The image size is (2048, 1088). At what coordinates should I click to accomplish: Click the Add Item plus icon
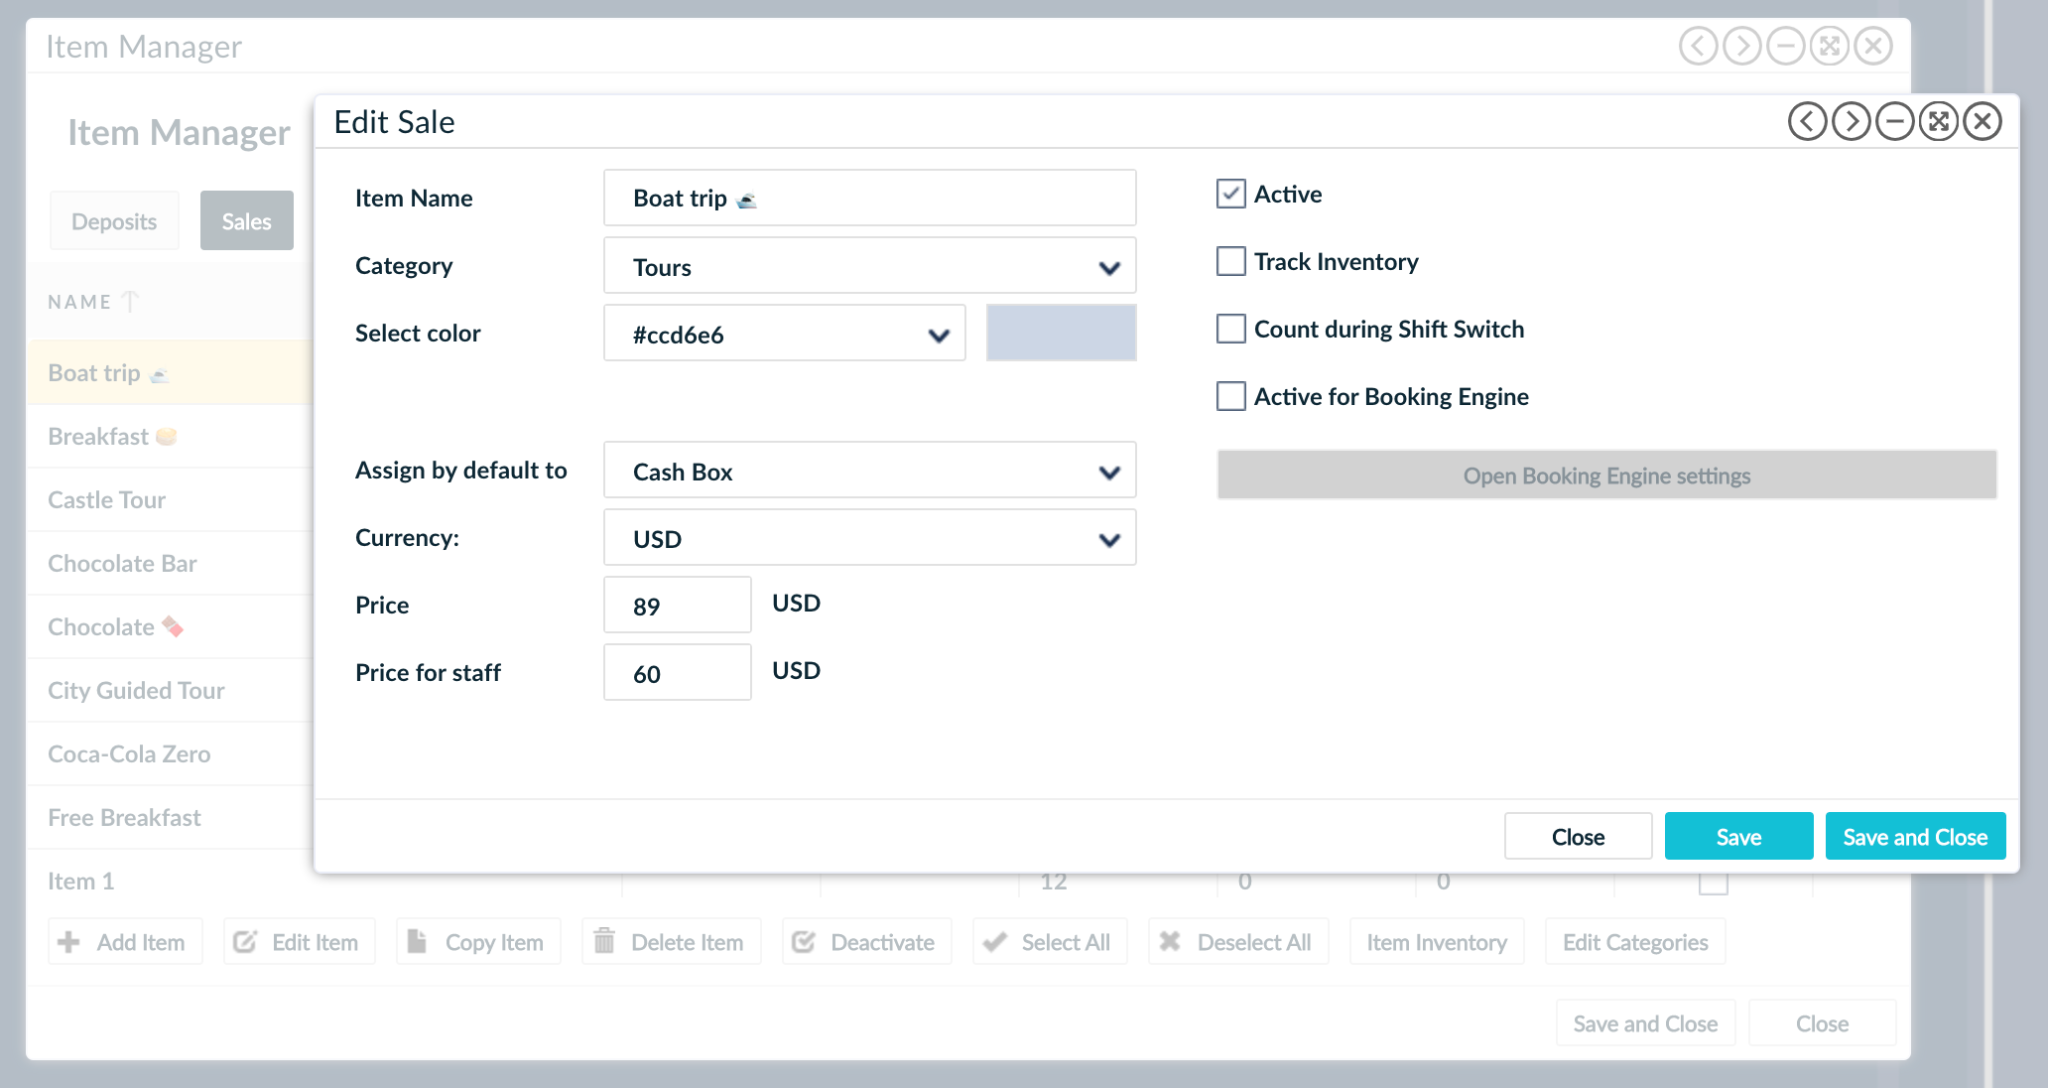coord(68,941)
